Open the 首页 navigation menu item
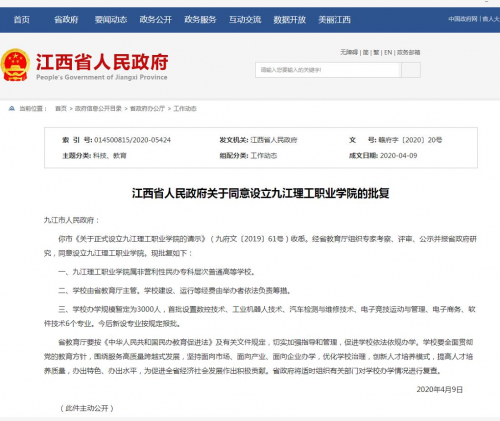This screenshot has height=421, width=500. 22,20
